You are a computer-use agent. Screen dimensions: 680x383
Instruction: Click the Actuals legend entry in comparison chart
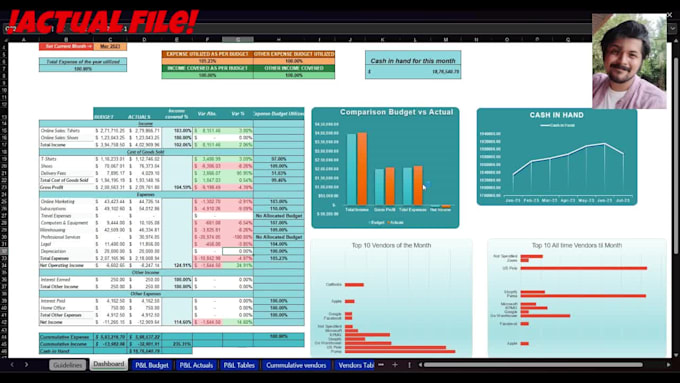click(396, 223)
